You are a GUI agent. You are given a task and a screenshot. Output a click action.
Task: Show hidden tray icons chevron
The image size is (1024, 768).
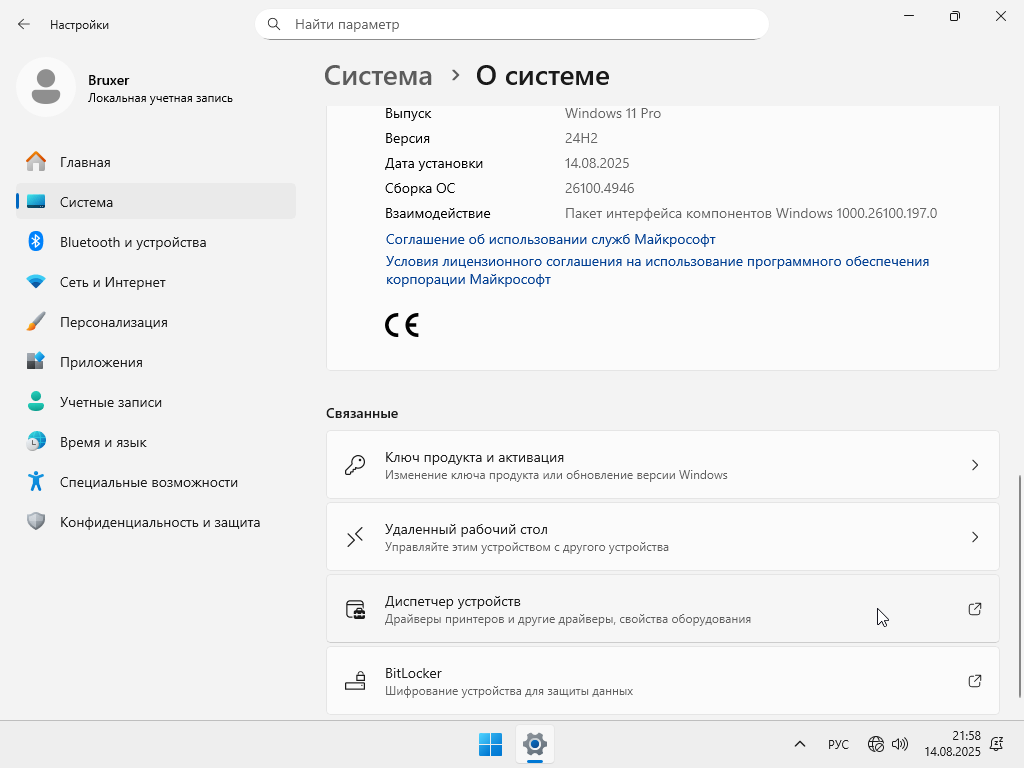(800, 744)
